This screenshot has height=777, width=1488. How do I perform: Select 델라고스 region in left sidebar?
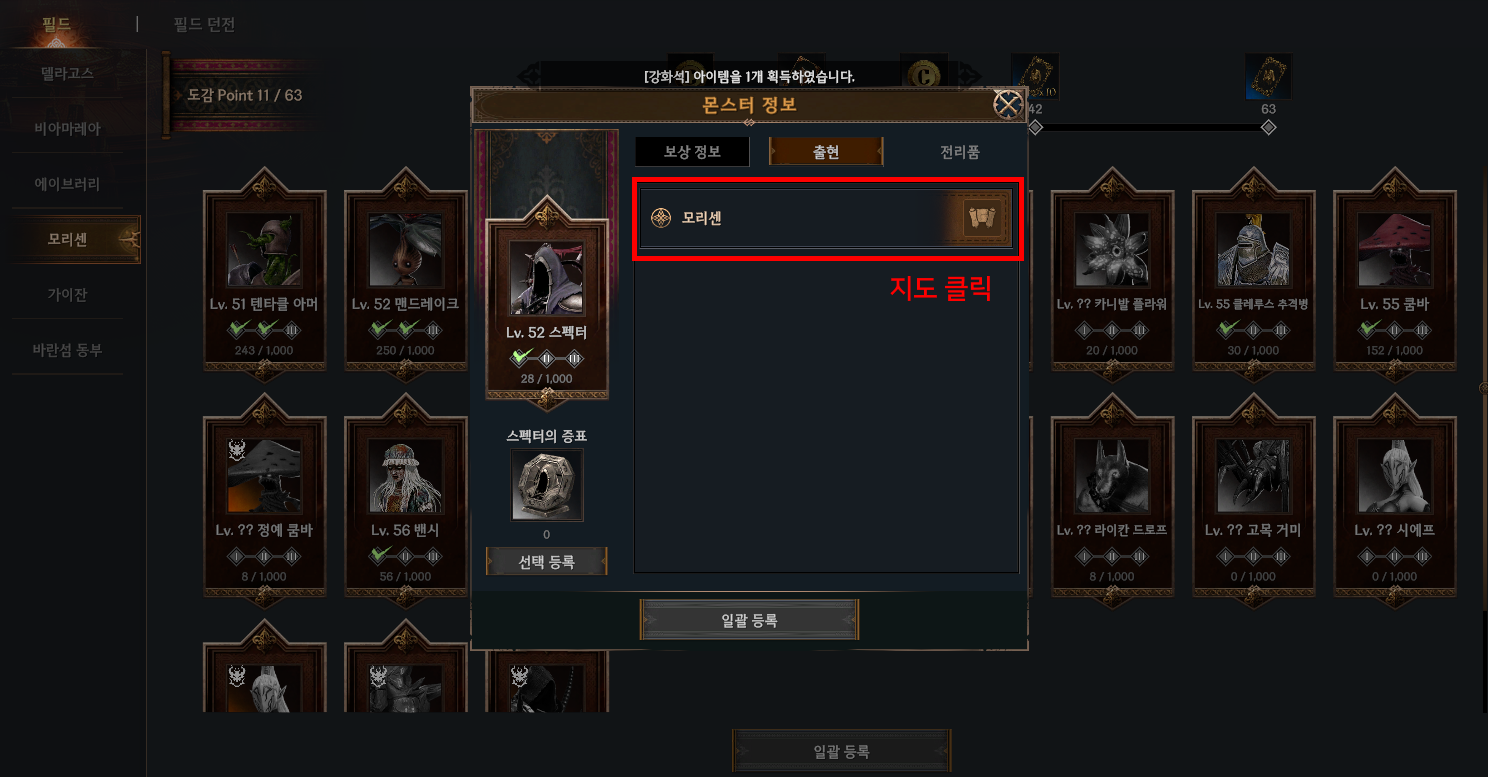point(67,73)
